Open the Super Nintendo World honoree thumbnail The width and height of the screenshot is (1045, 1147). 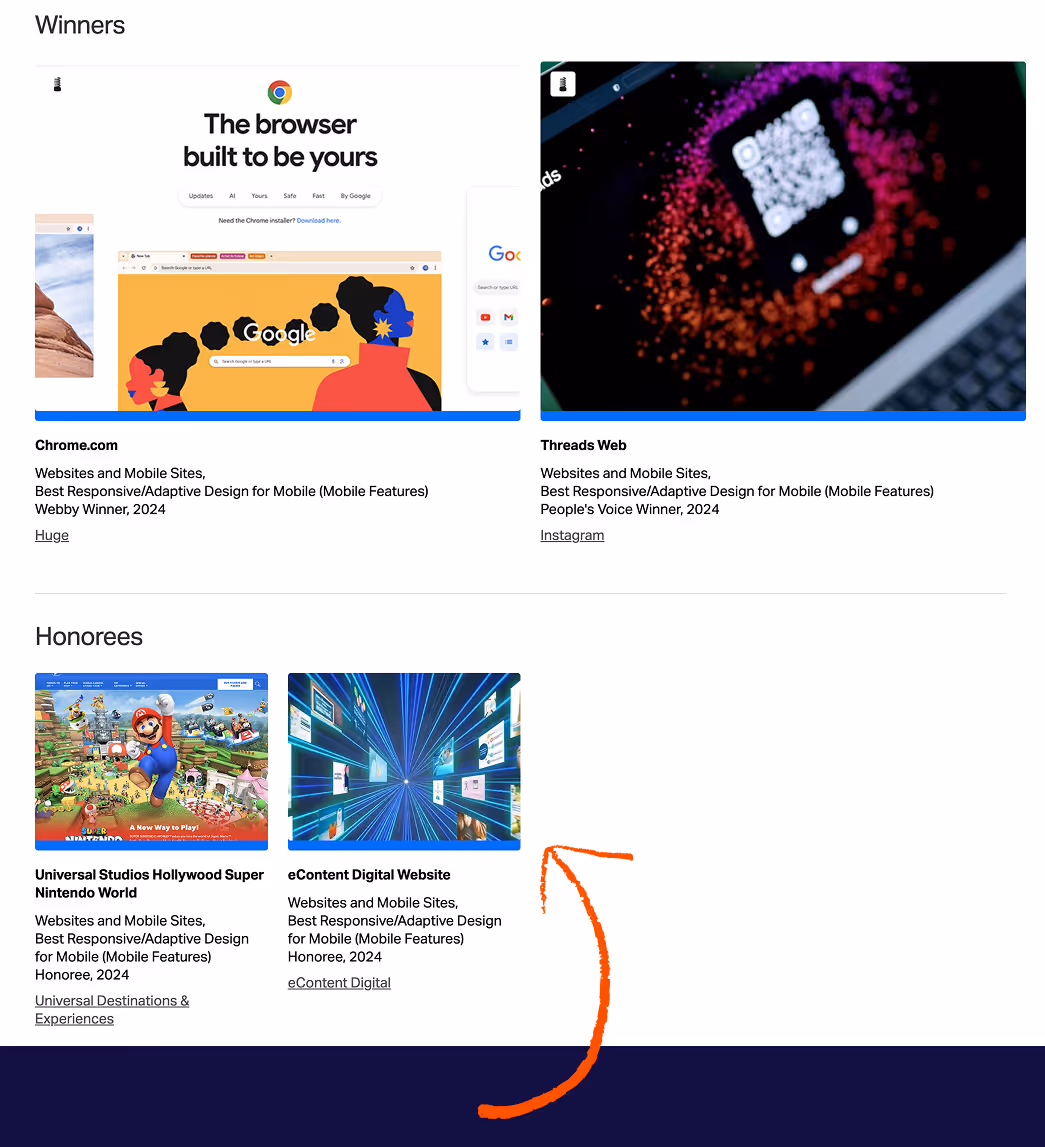[x=151, y=761]
